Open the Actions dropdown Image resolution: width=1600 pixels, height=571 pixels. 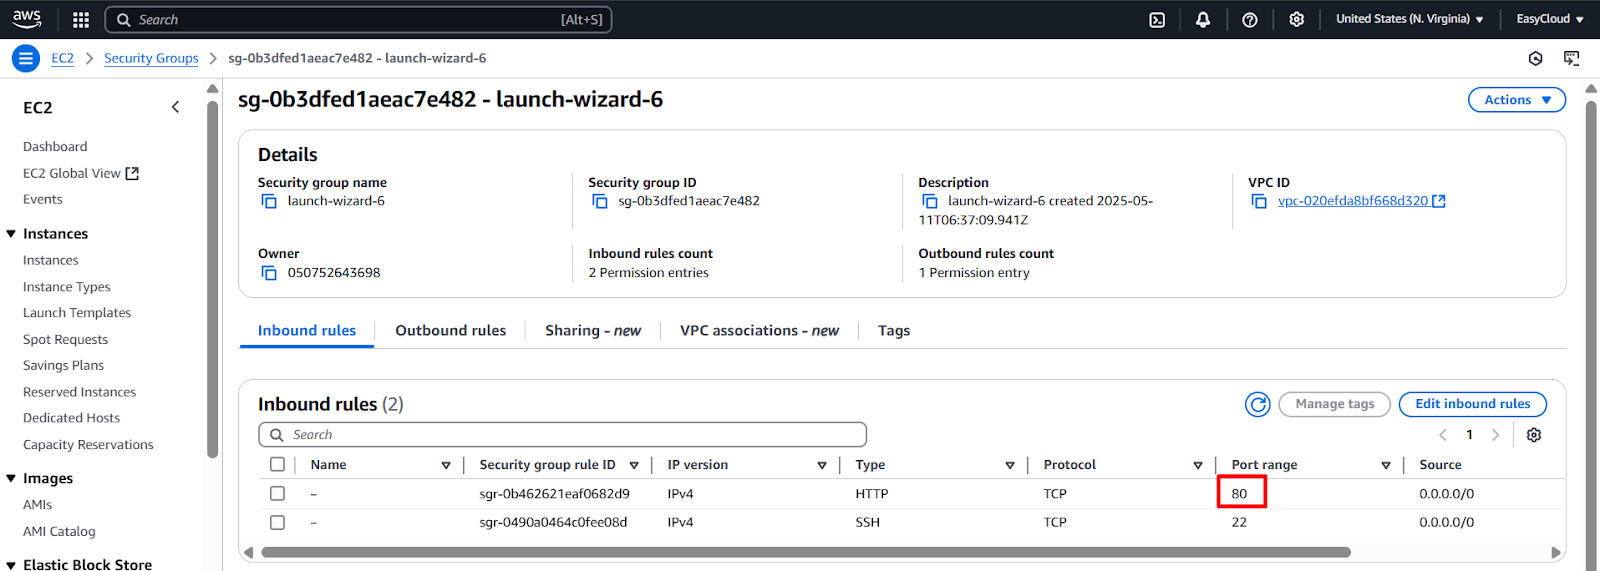pyautogui.click(x=1517, y=100)
